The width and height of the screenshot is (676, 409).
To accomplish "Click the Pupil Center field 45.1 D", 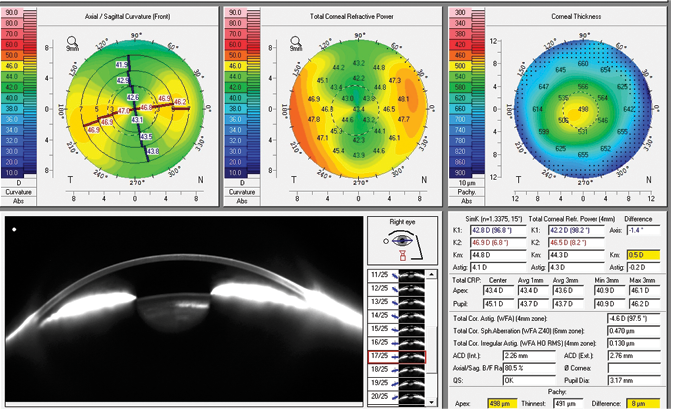I will point(499,304).
